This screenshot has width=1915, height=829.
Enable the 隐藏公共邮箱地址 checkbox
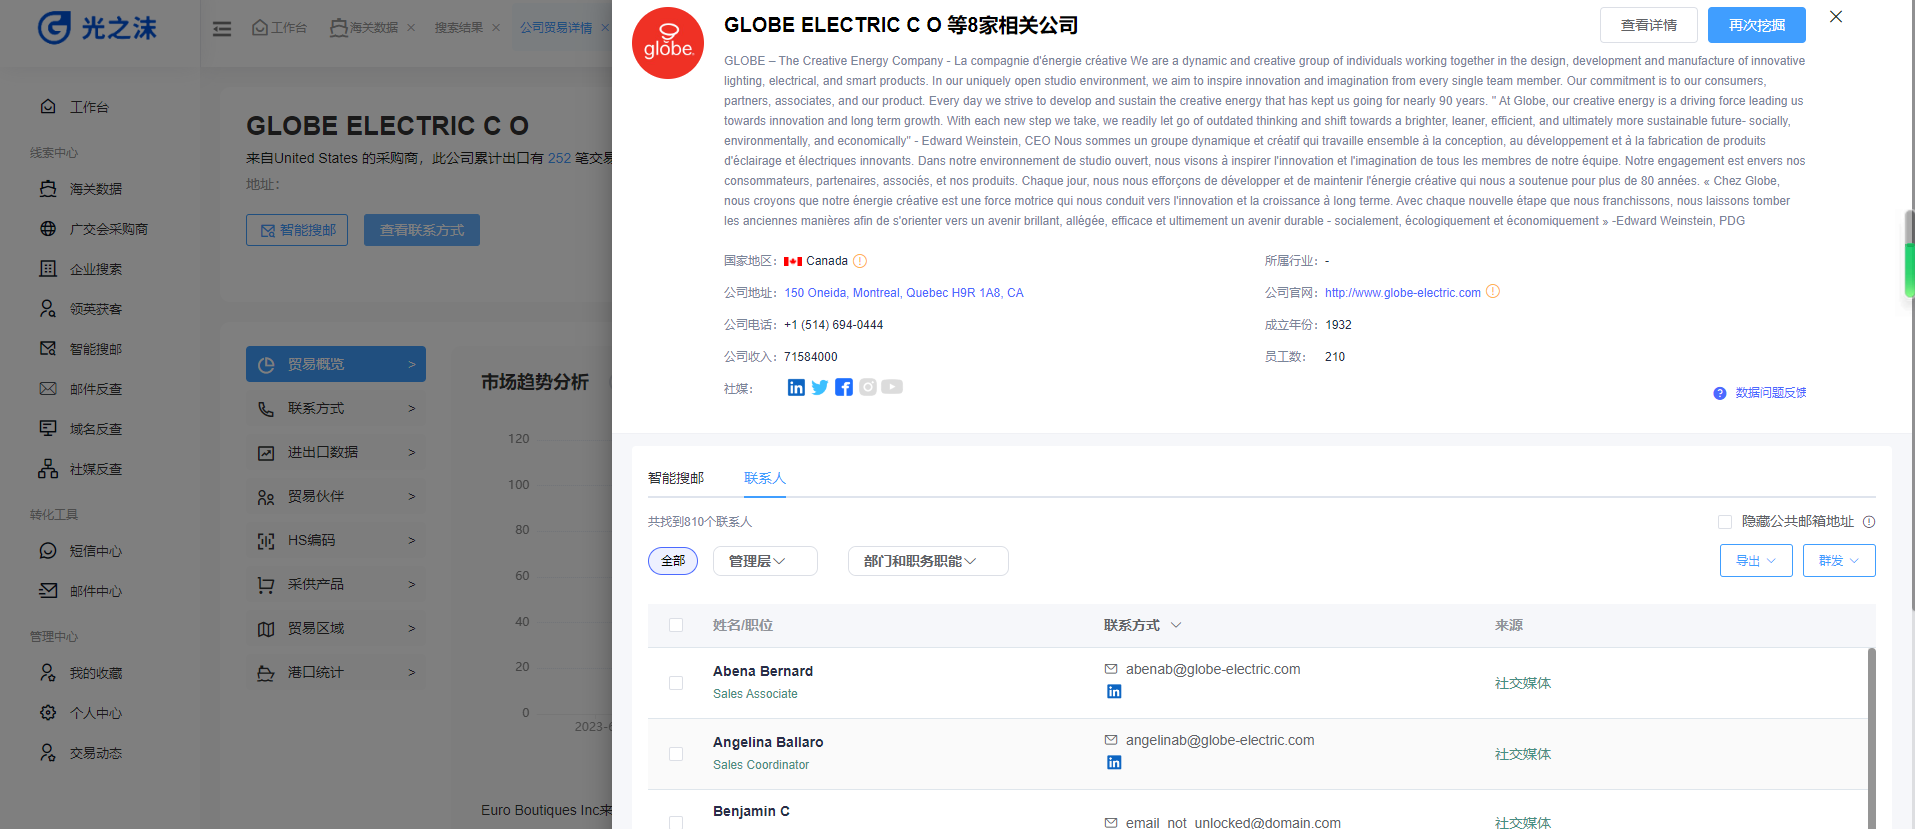tap(1725, 522)
